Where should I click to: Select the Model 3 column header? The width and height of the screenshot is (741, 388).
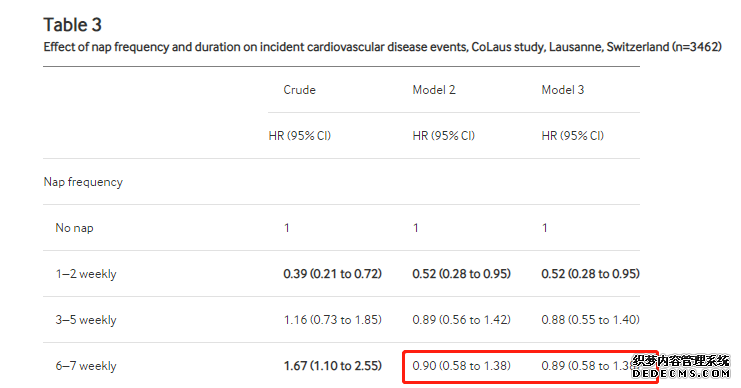pos(562,90)
